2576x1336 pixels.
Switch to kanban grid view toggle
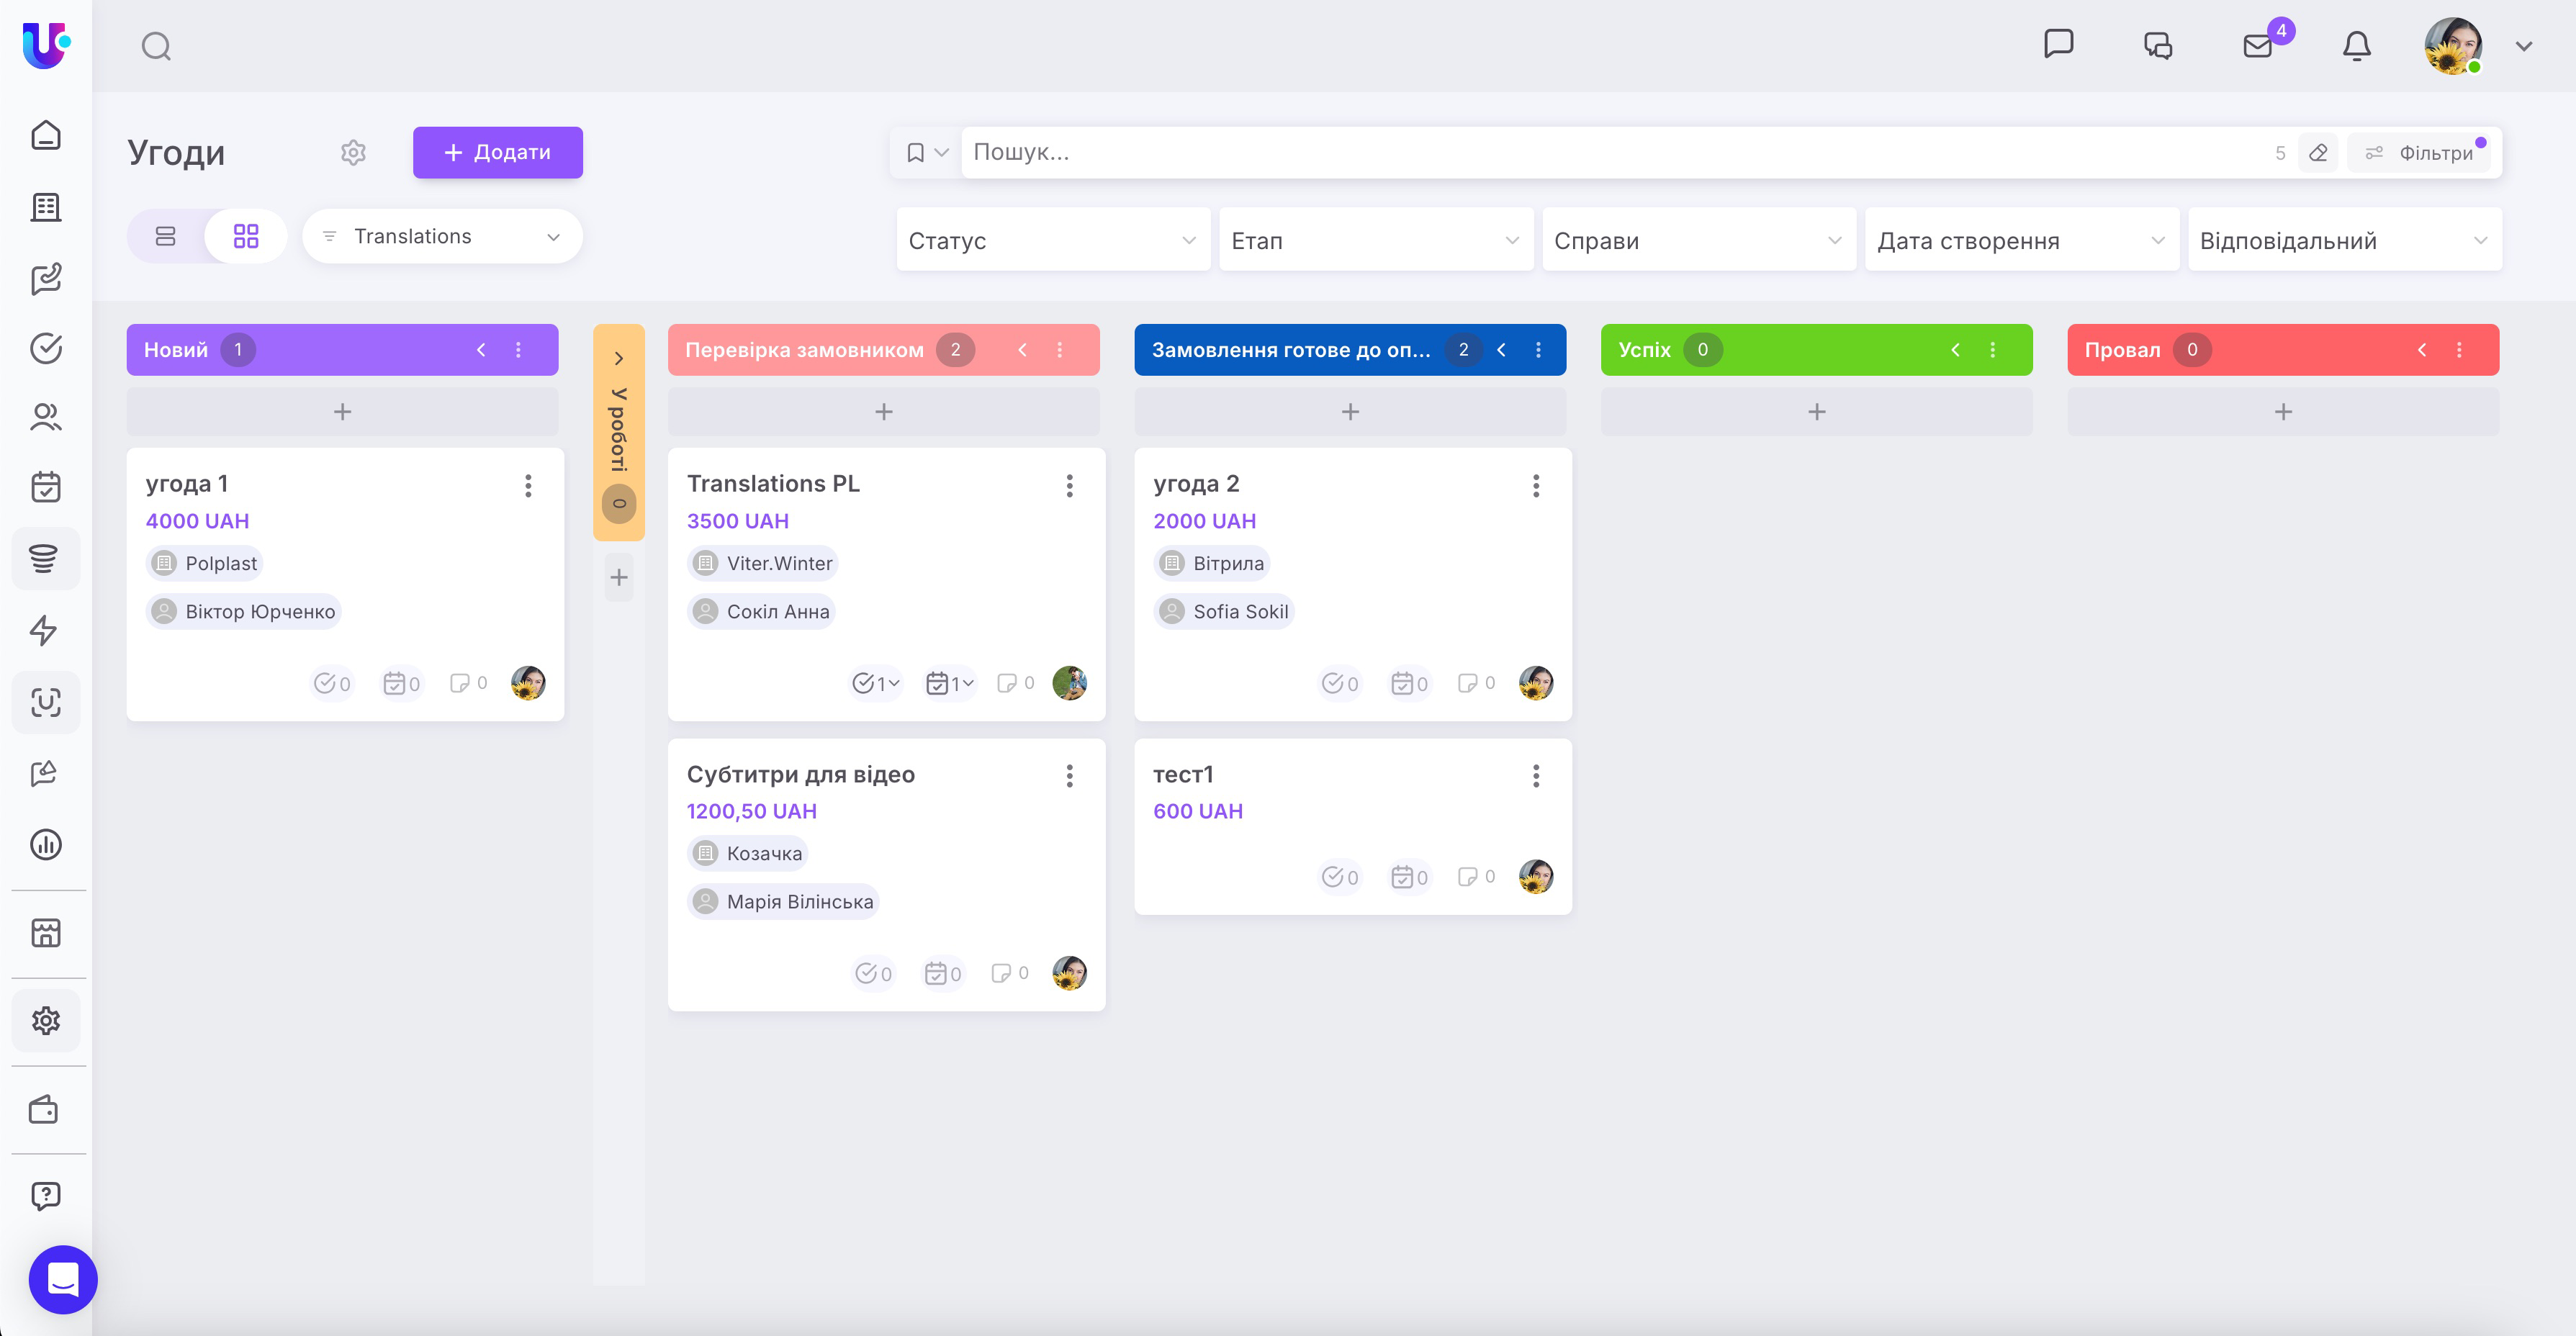pos(246,236)
